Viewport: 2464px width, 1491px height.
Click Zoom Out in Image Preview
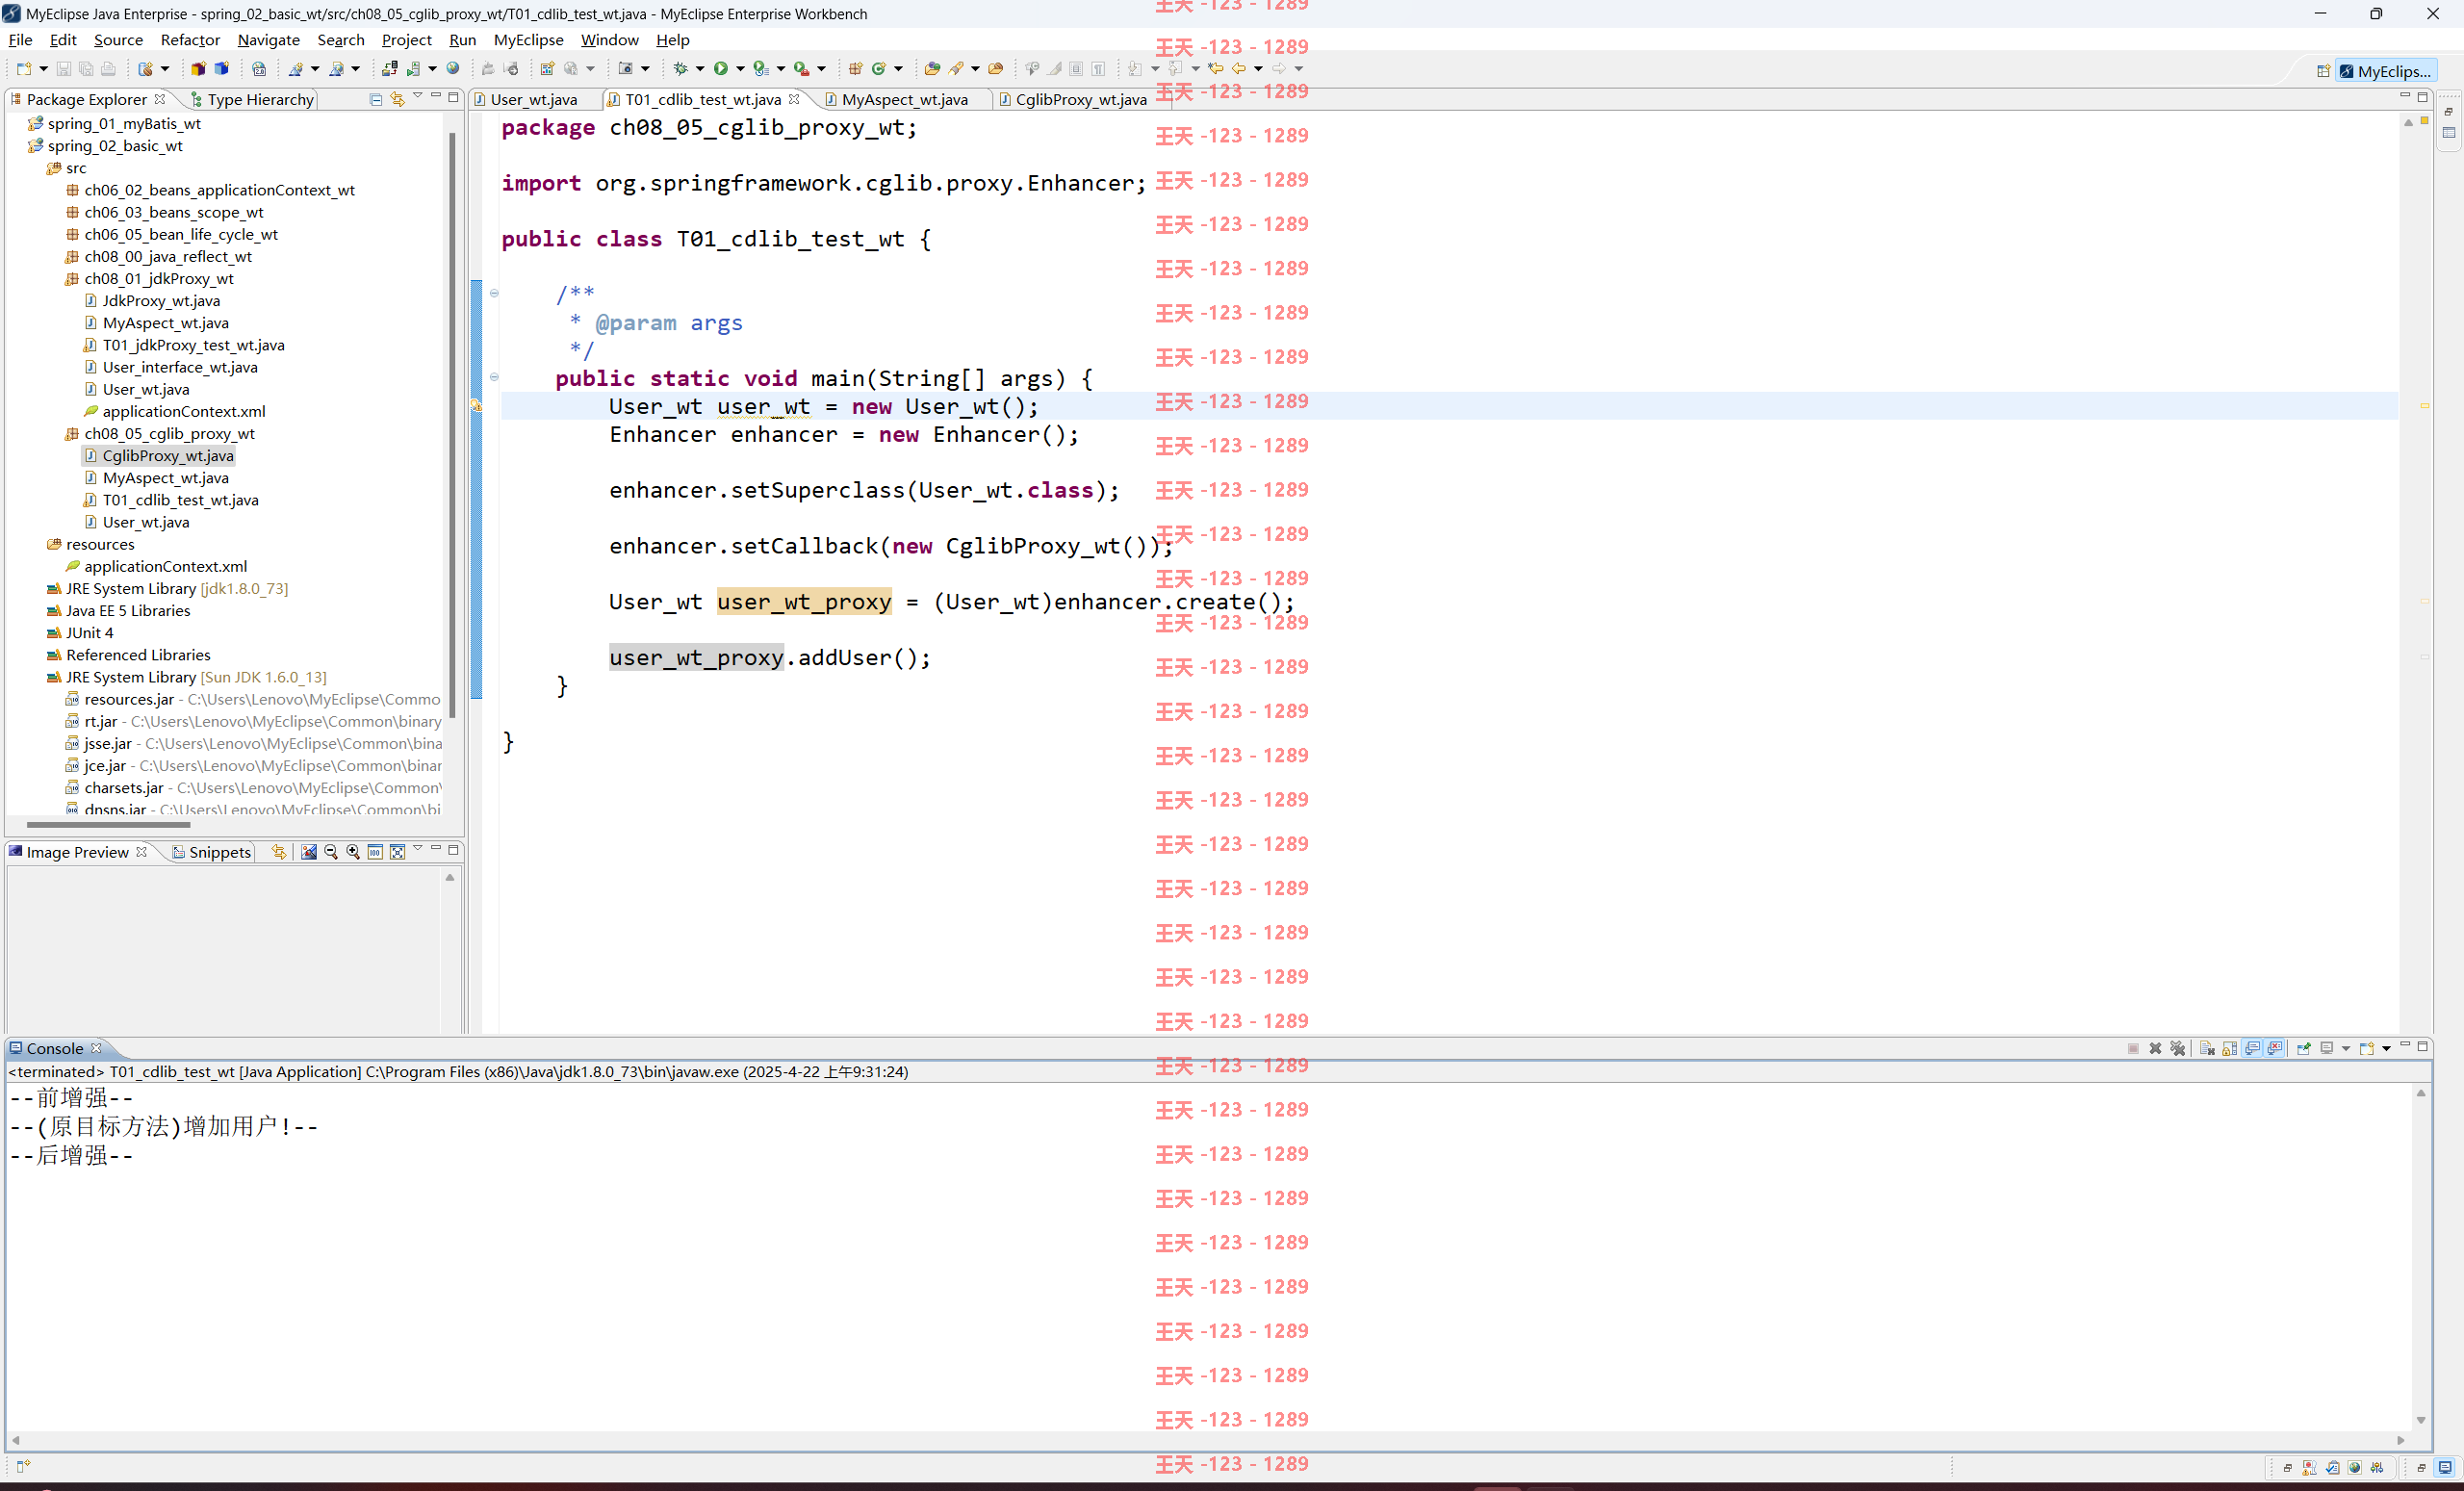(331, 852)
